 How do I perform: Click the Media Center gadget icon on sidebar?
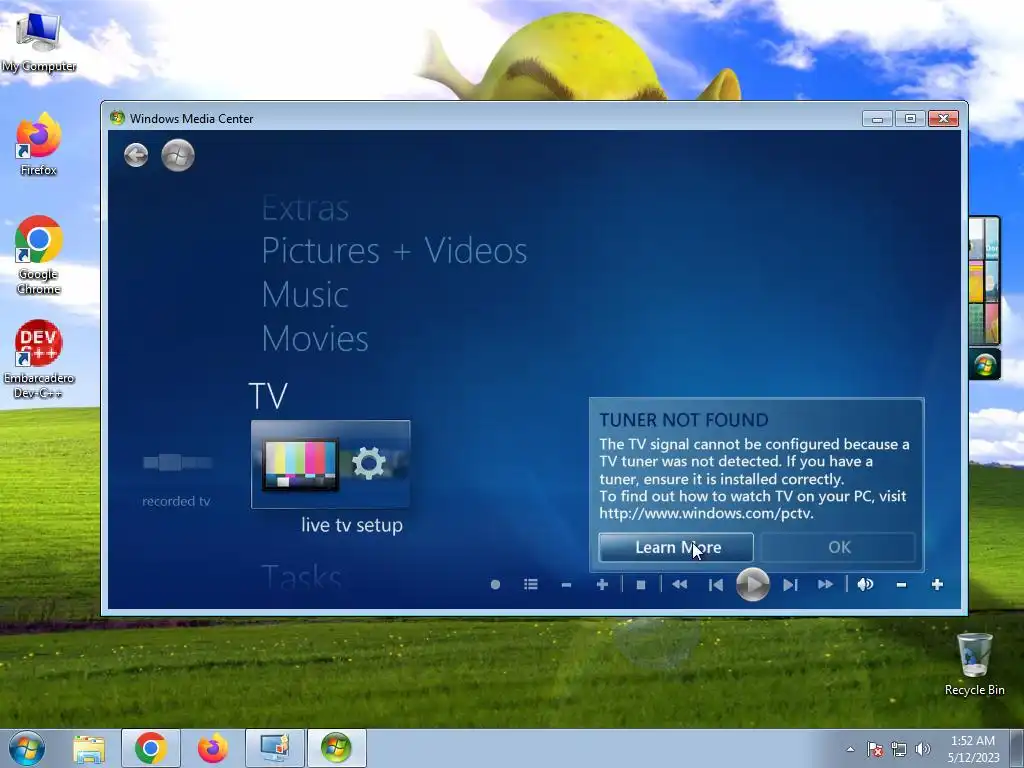click(x=985, y=364)
